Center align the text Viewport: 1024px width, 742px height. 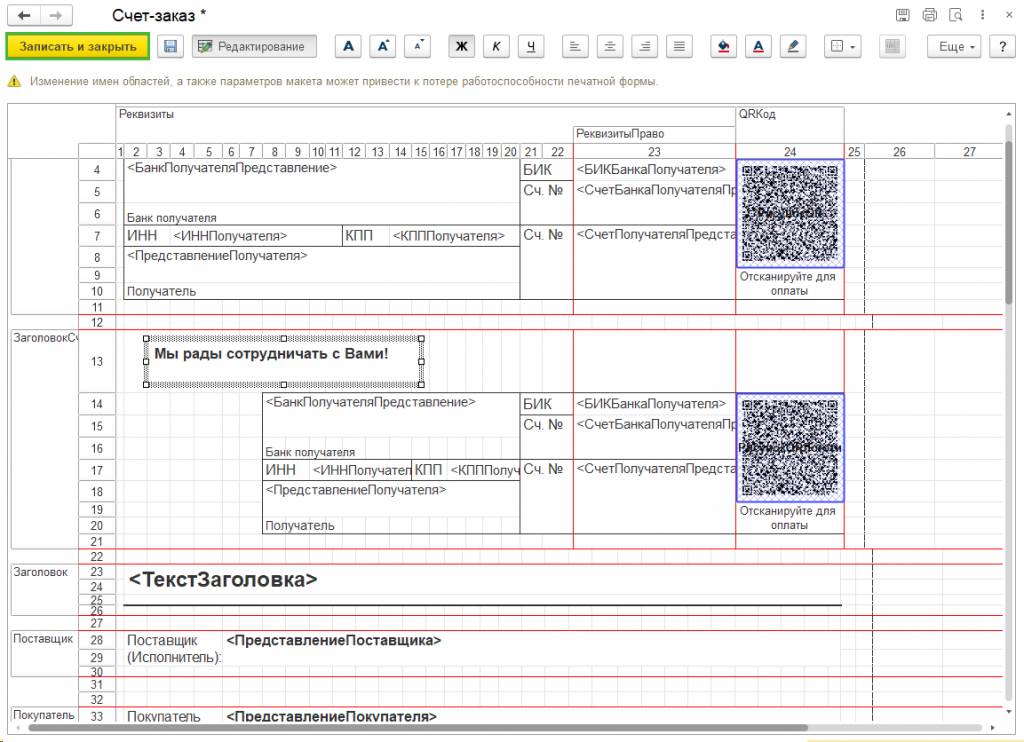pyautogui.click(x=610, y=46)
